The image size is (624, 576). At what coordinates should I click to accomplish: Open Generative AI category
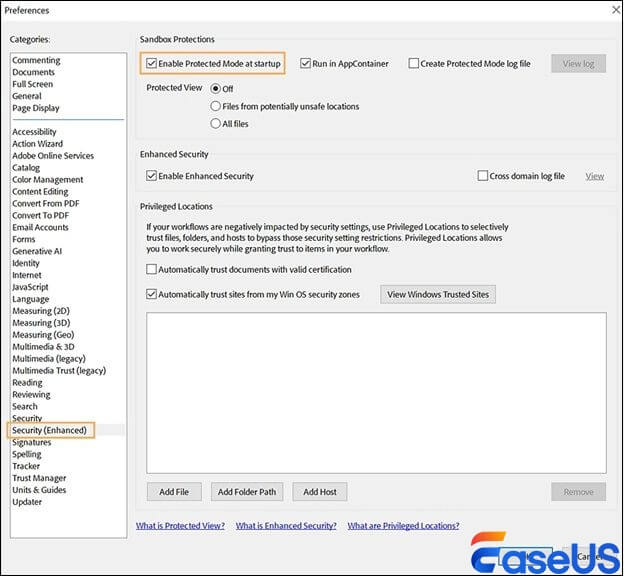37,251
